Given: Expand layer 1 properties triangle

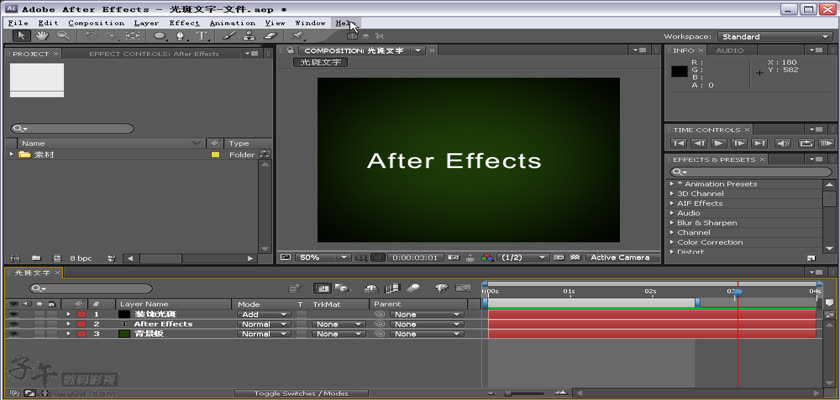Looking at the screenshot, I should [68, 314].
